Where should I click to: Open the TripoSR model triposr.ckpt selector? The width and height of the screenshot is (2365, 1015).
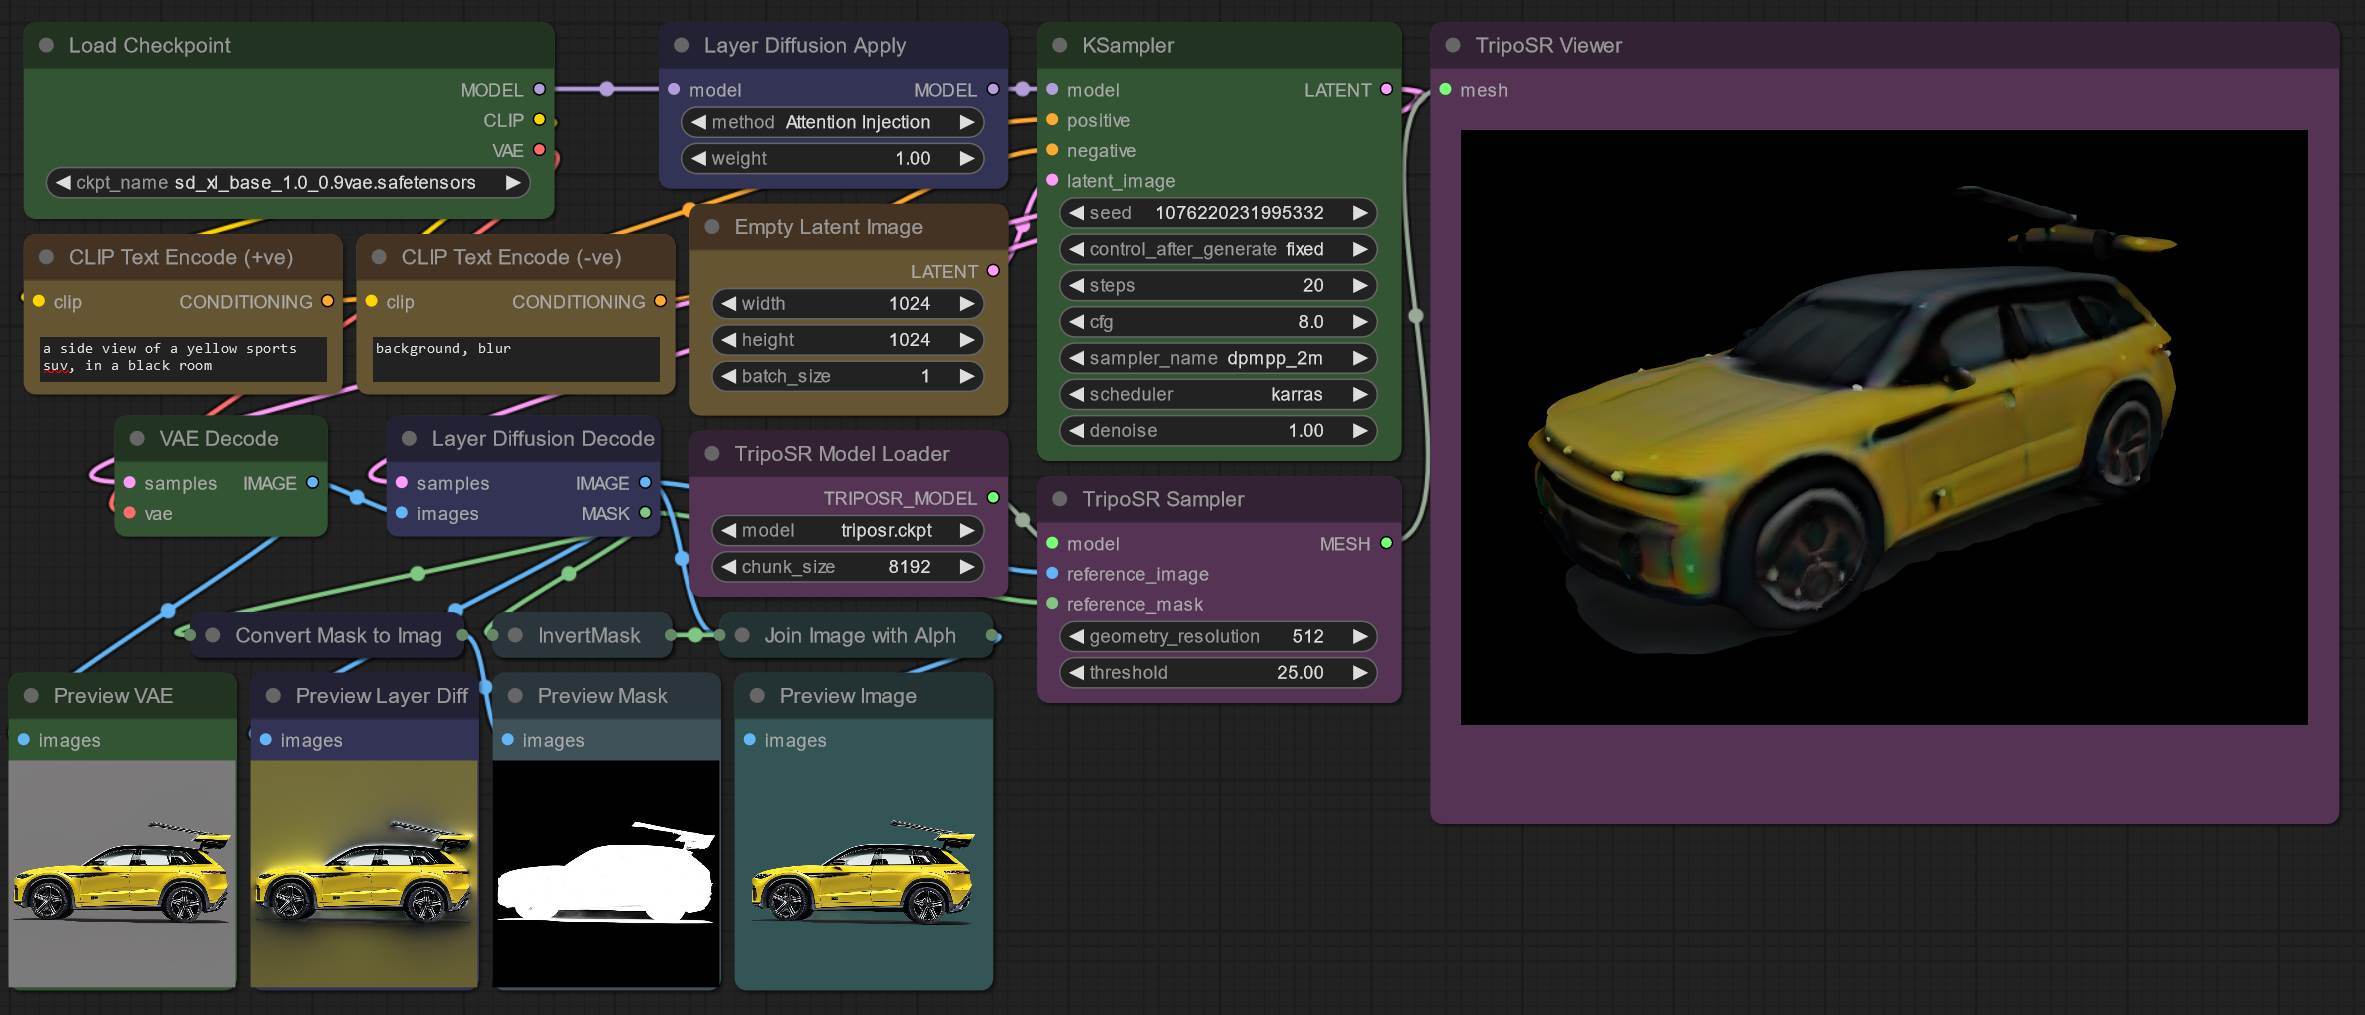click(847, 530)
